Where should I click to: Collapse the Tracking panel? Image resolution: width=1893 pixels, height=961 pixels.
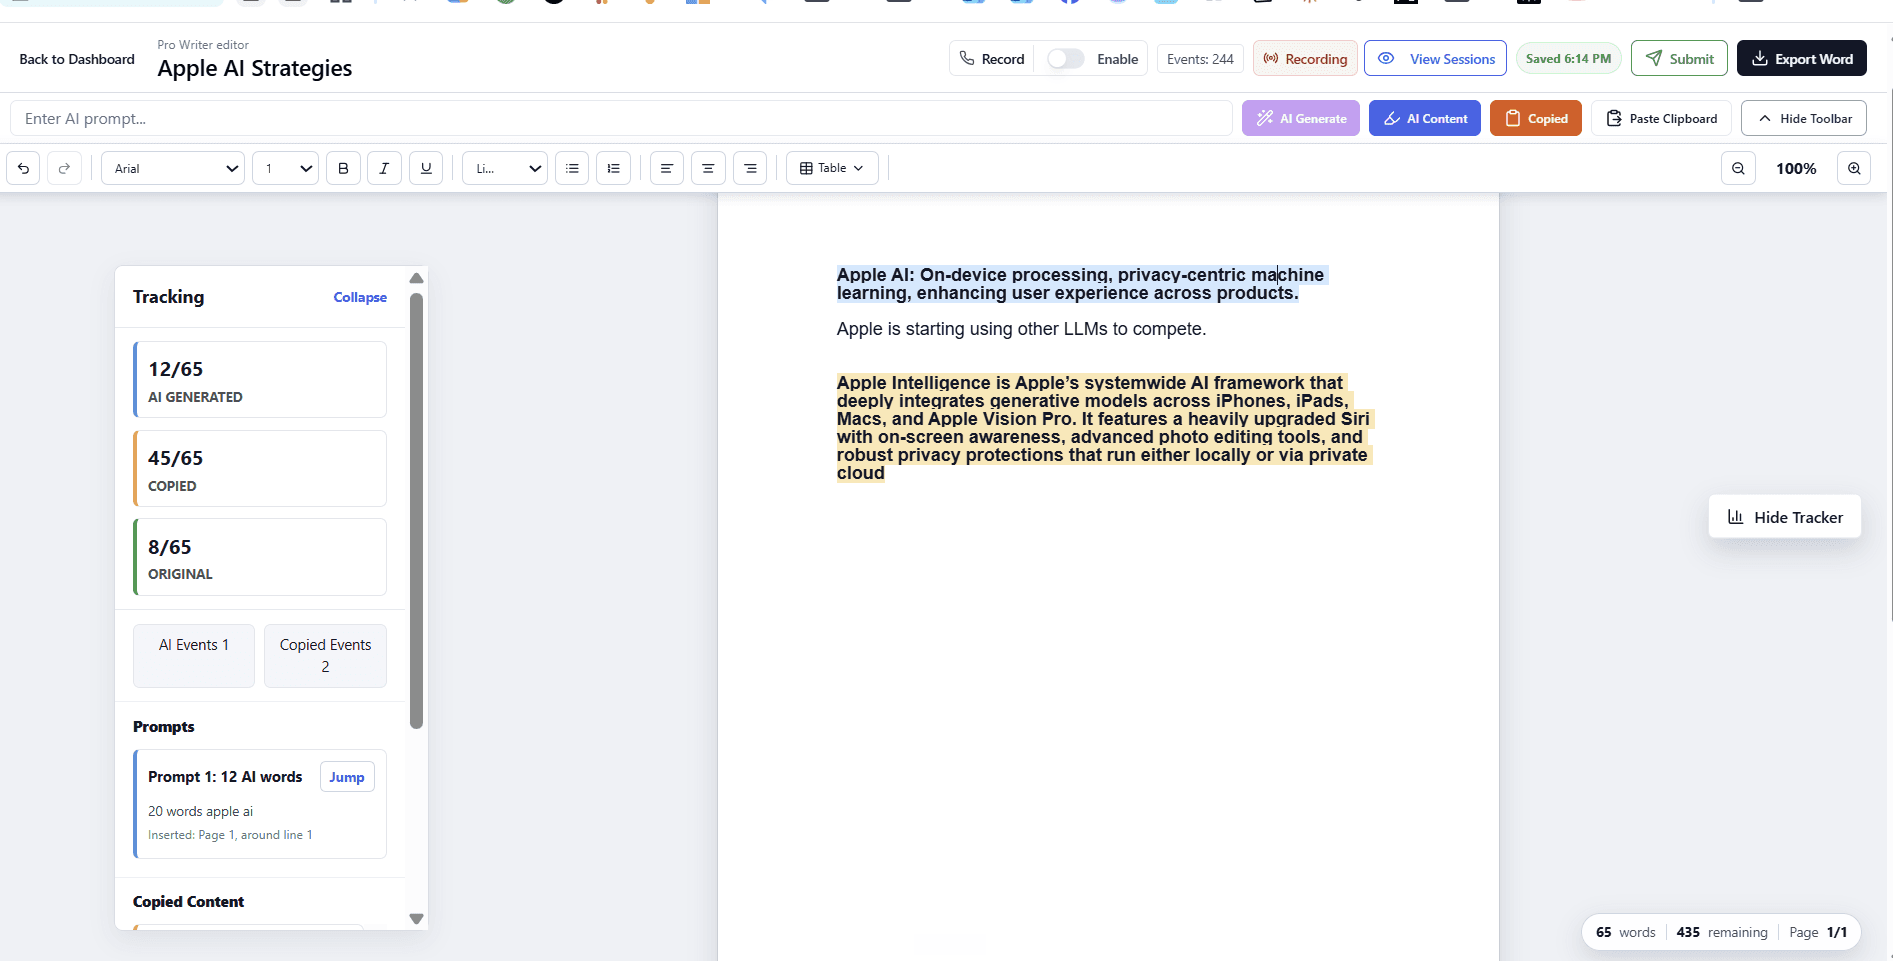click(360, 297)
